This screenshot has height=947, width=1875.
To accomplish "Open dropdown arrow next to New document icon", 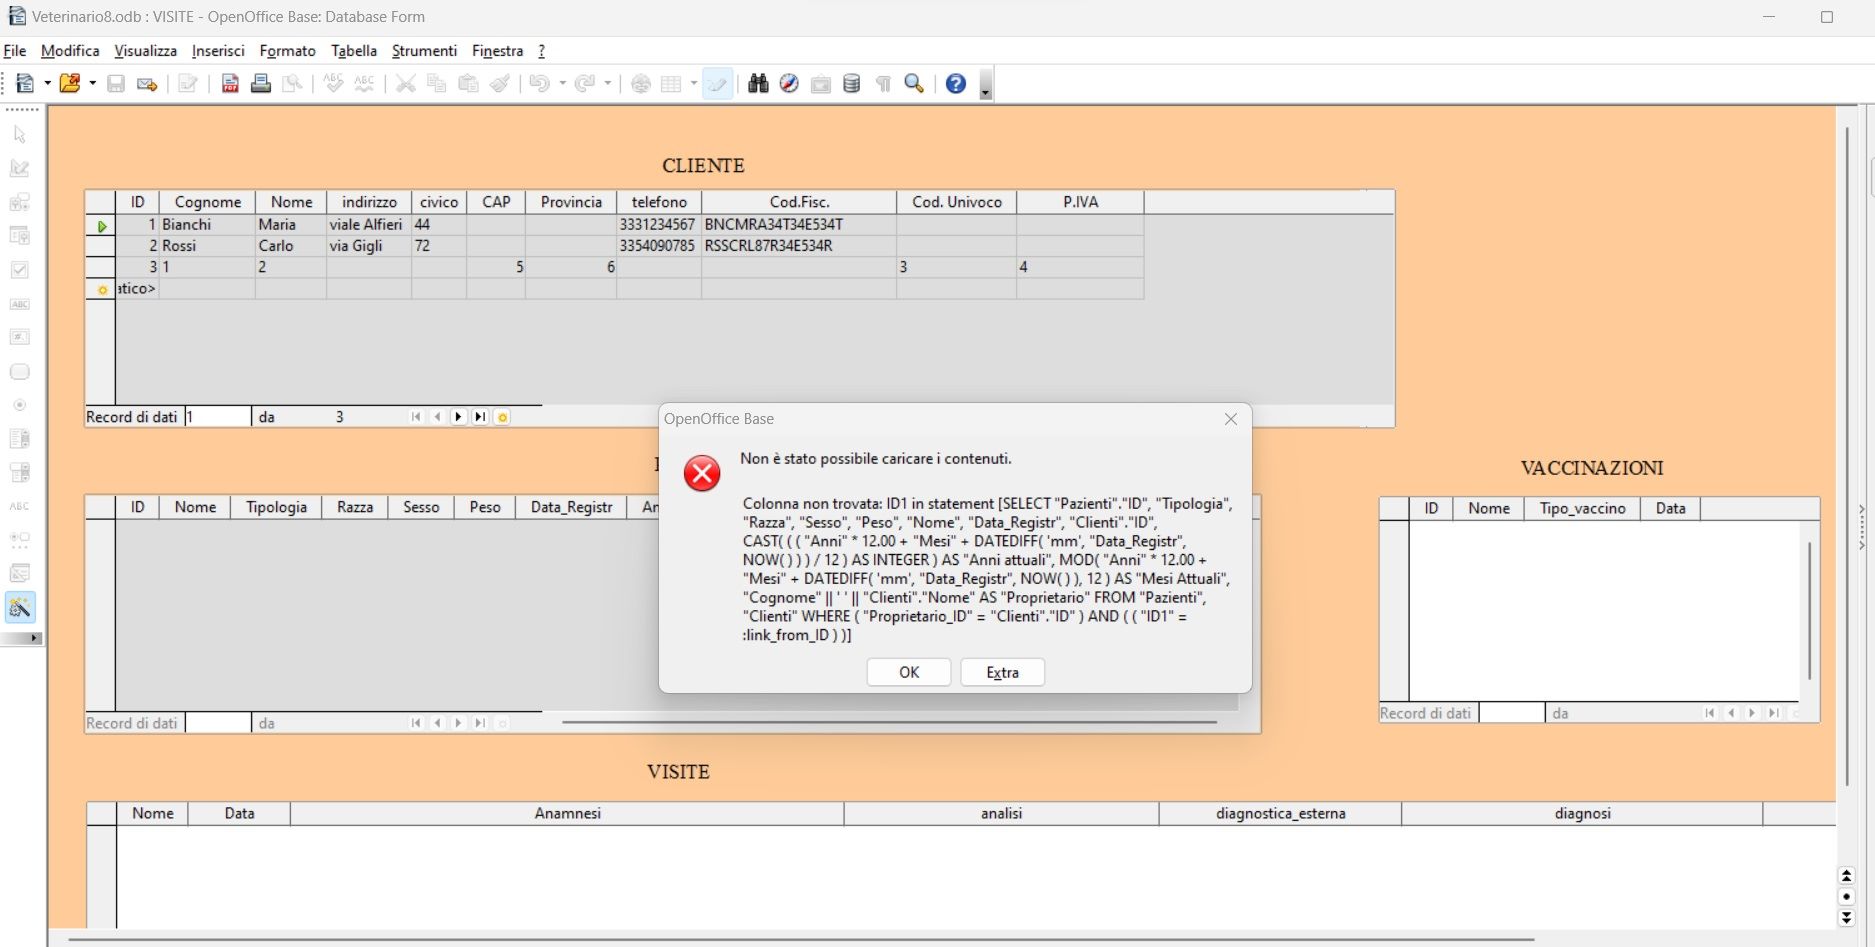I will [47, 84].
